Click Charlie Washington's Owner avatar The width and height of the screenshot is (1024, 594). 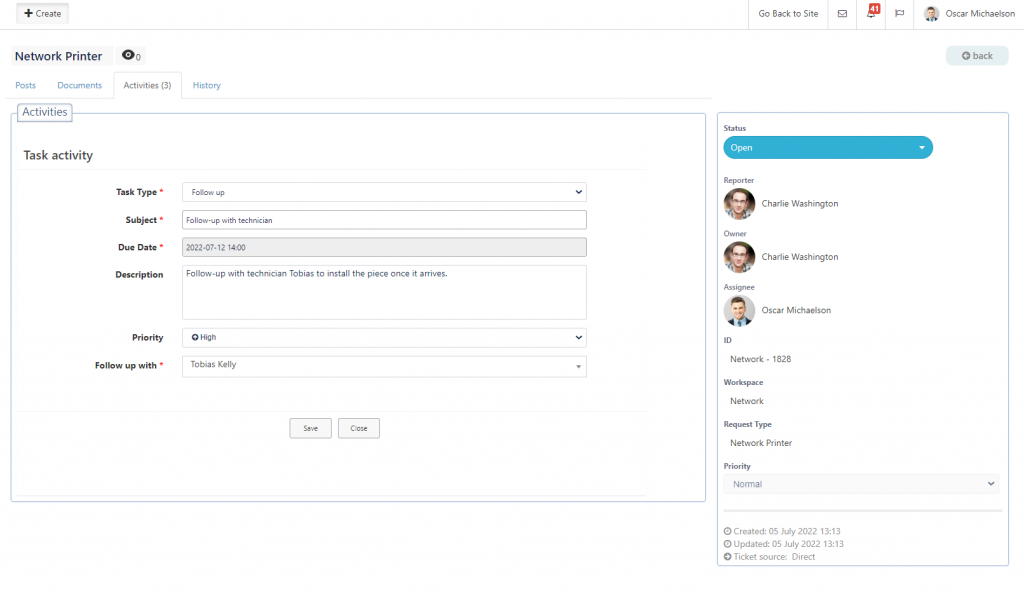coord(739,257)
